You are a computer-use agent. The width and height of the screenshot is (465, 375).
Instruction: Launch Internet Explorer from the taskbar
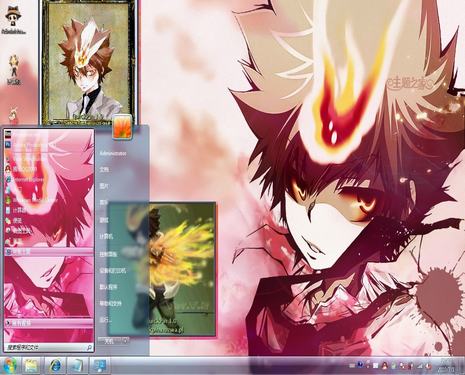coord(55,365)
